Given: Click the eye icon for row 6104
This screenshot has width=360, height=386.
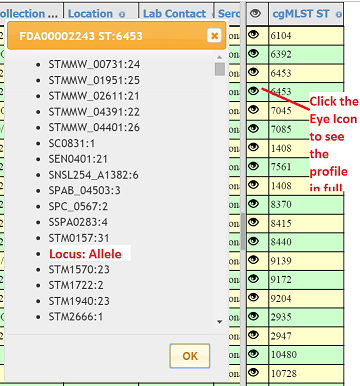Looking at the screenshot, I should point(254,34).
